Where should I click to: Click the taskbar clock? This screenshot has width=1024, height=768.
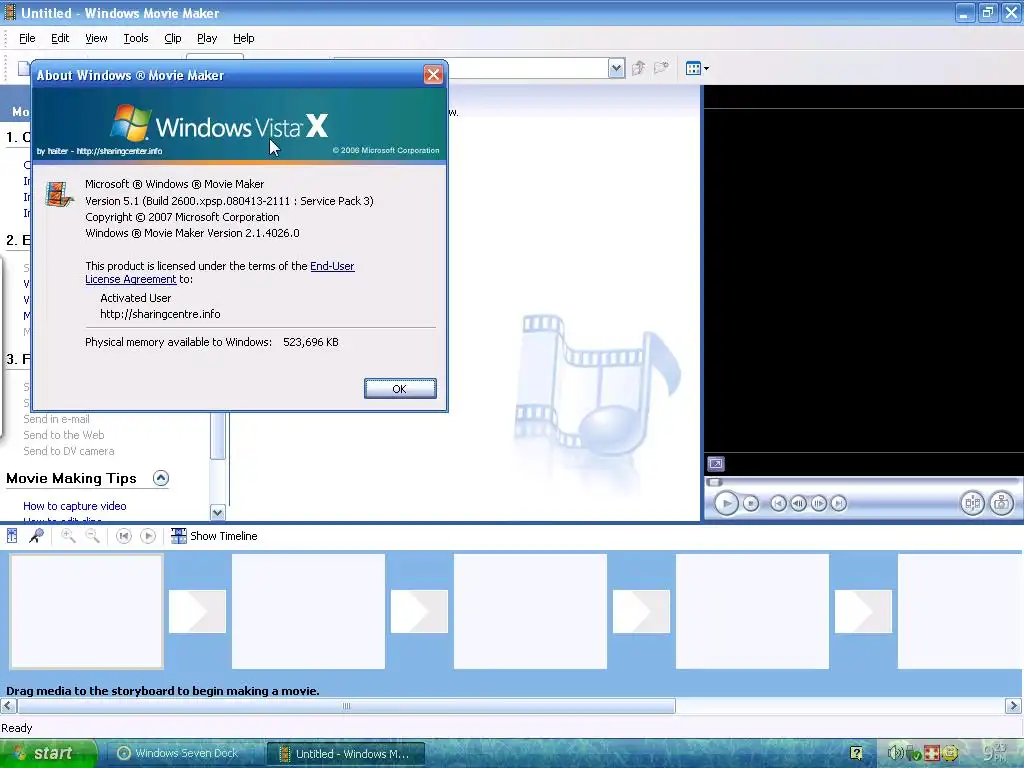pos(997,753)
